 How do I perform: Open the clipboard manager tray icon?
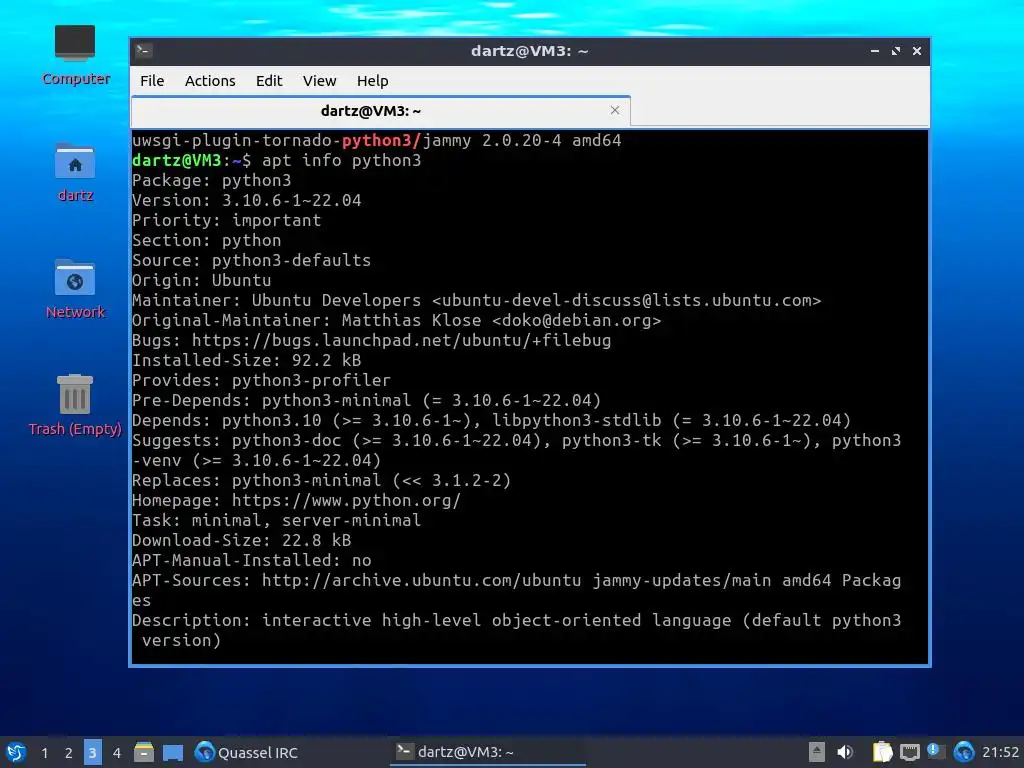tap(882, 752)
